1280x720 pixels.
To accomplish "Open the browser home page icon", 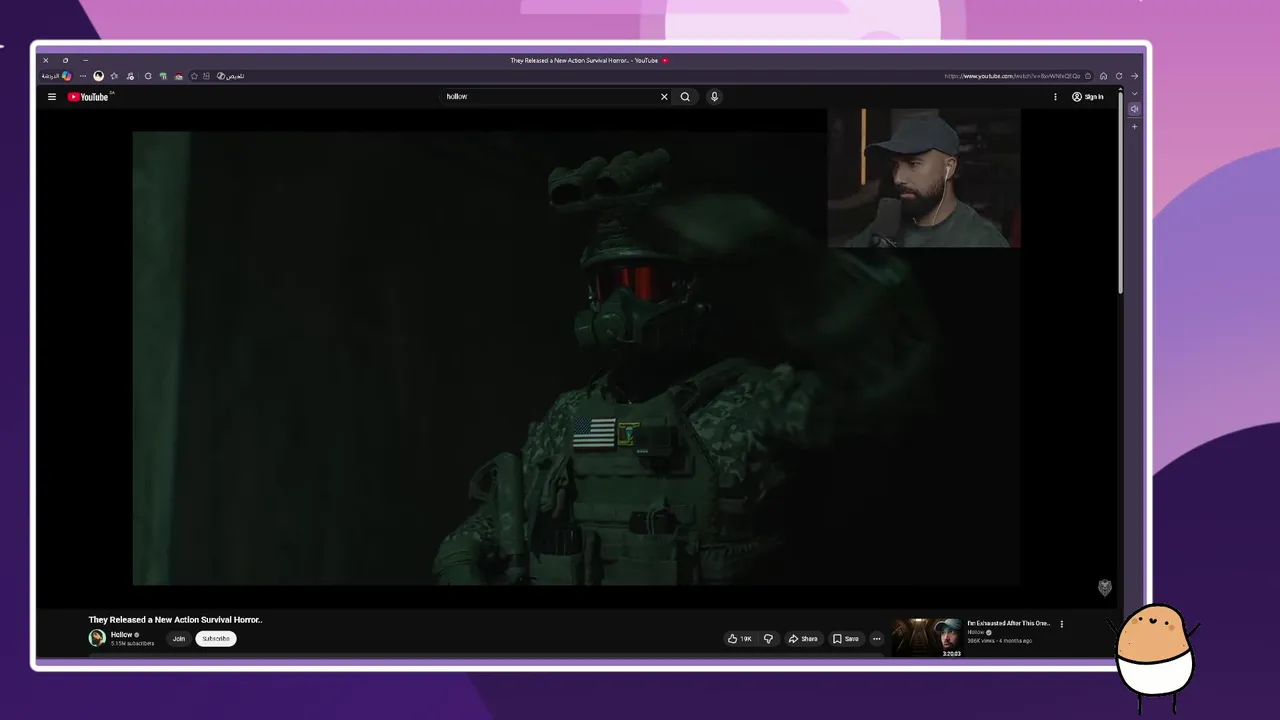I will click(x=1104, y=76).
